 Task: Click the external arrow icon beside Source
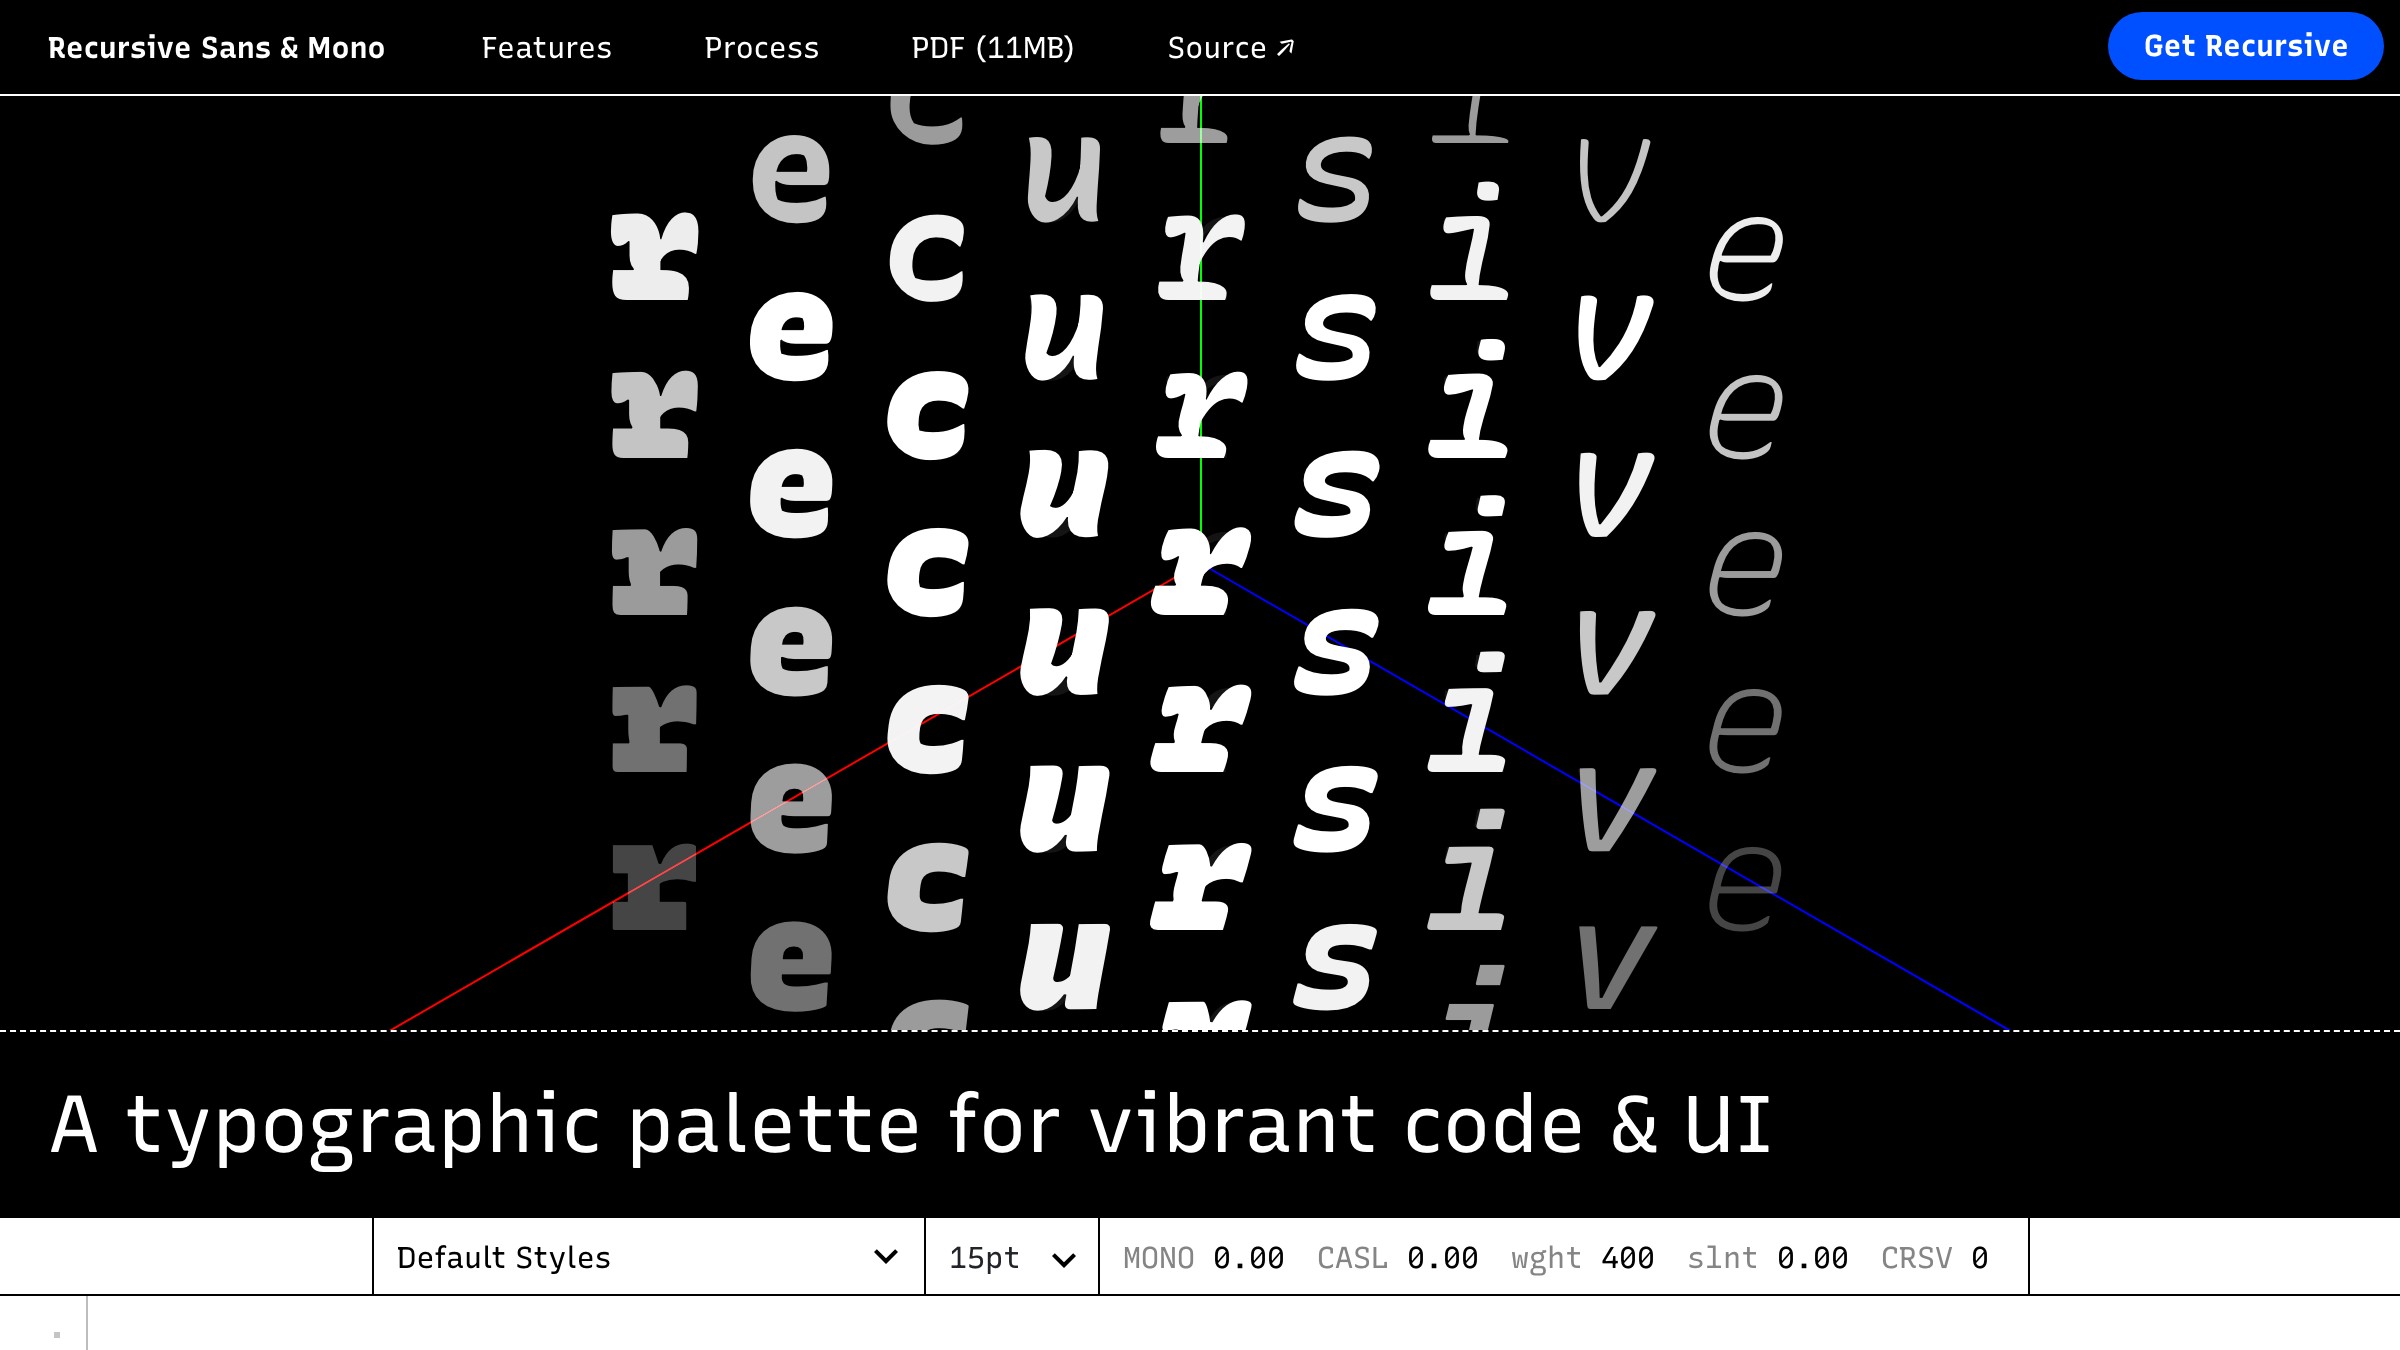click(1286, 48)
